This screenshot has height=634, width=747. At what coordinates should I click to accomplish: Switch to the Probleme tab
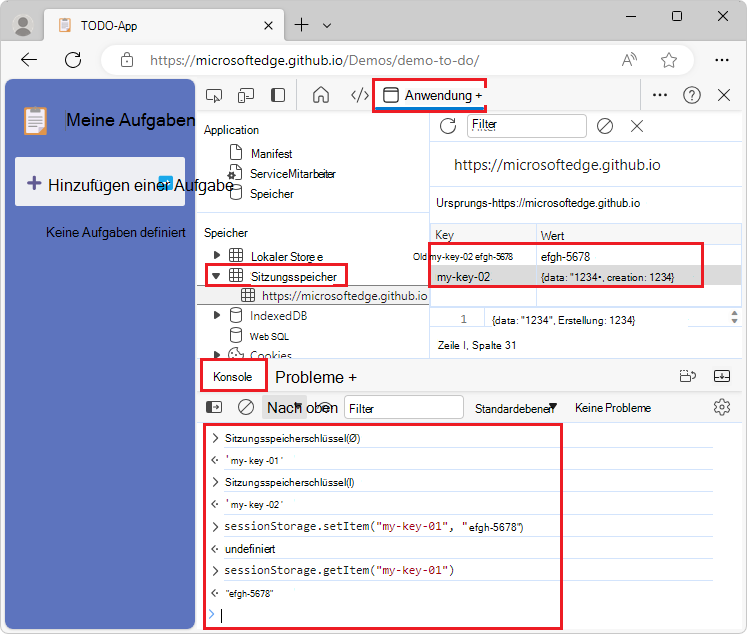click(315, 377)
